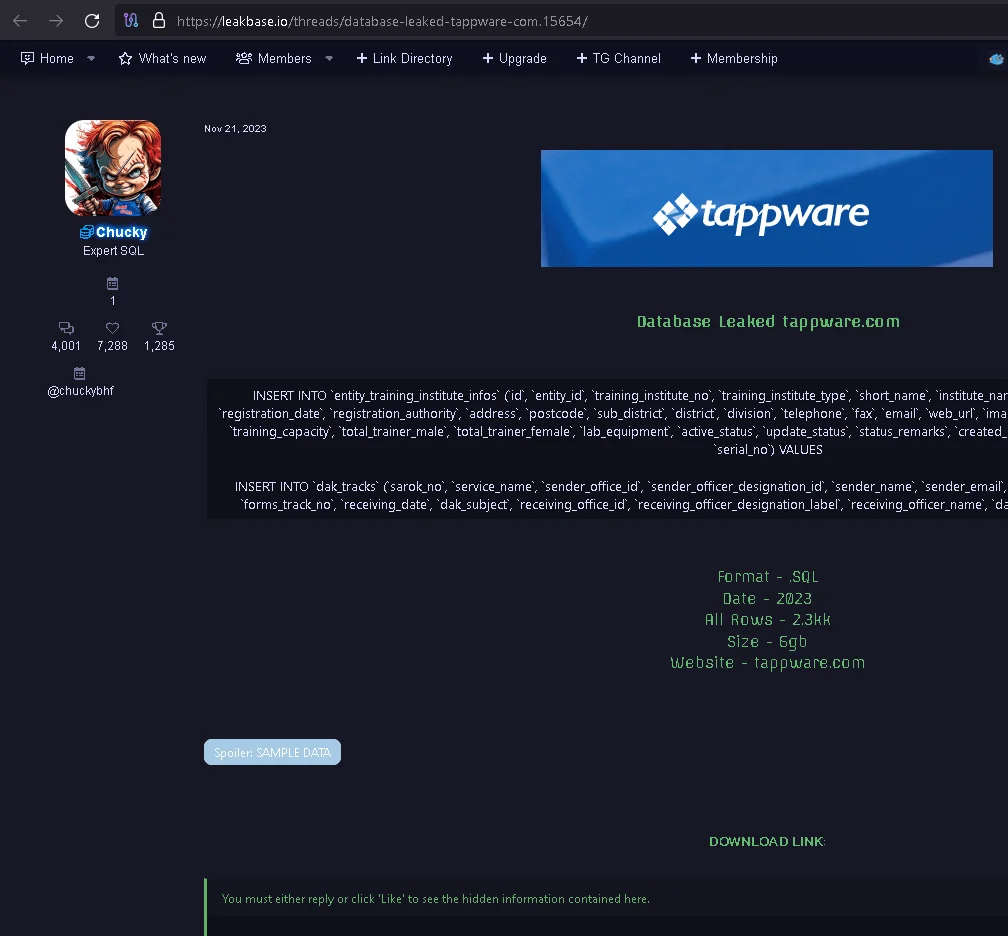The image size is (1008, 936).
Task: Click the 7,288 reaction score
Action: [x=112, y=346]
